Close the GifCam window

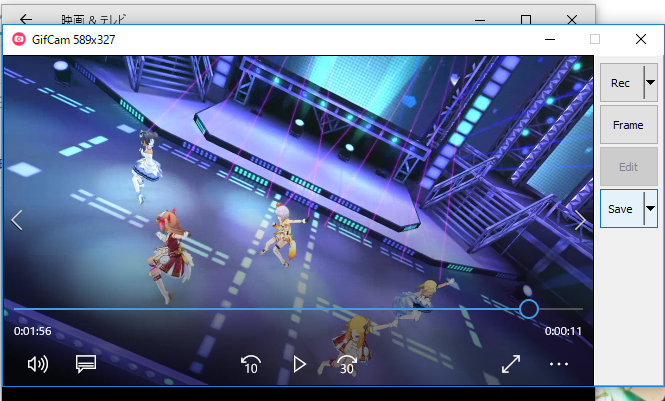pyautogui.click(x=641, y=39)
